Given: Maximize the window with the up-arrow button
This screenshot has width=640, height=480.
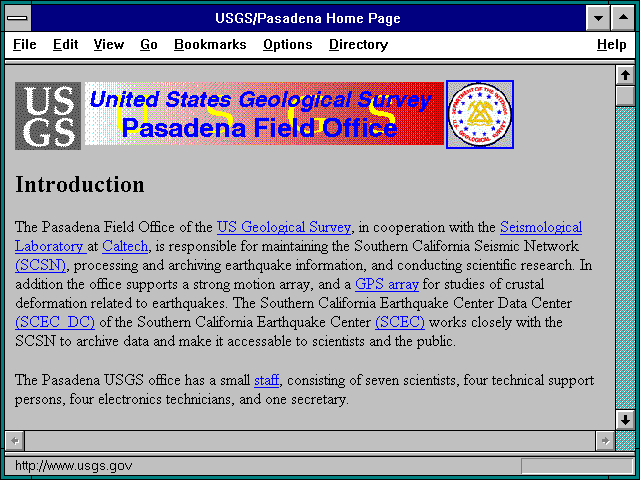Looking at the screenshot, I should (x=623, y=18).
